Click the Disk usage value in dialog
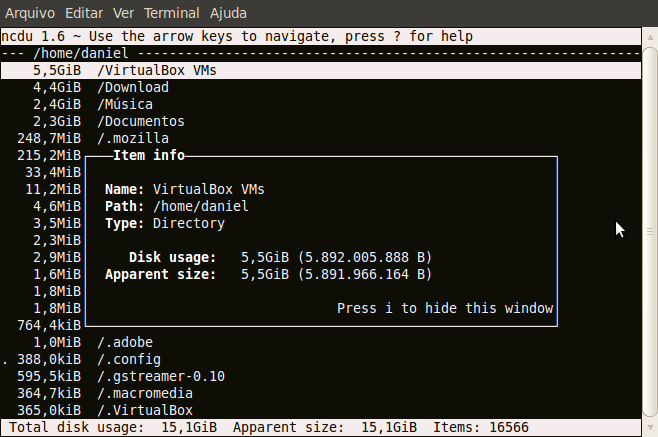 click(335, 257)
